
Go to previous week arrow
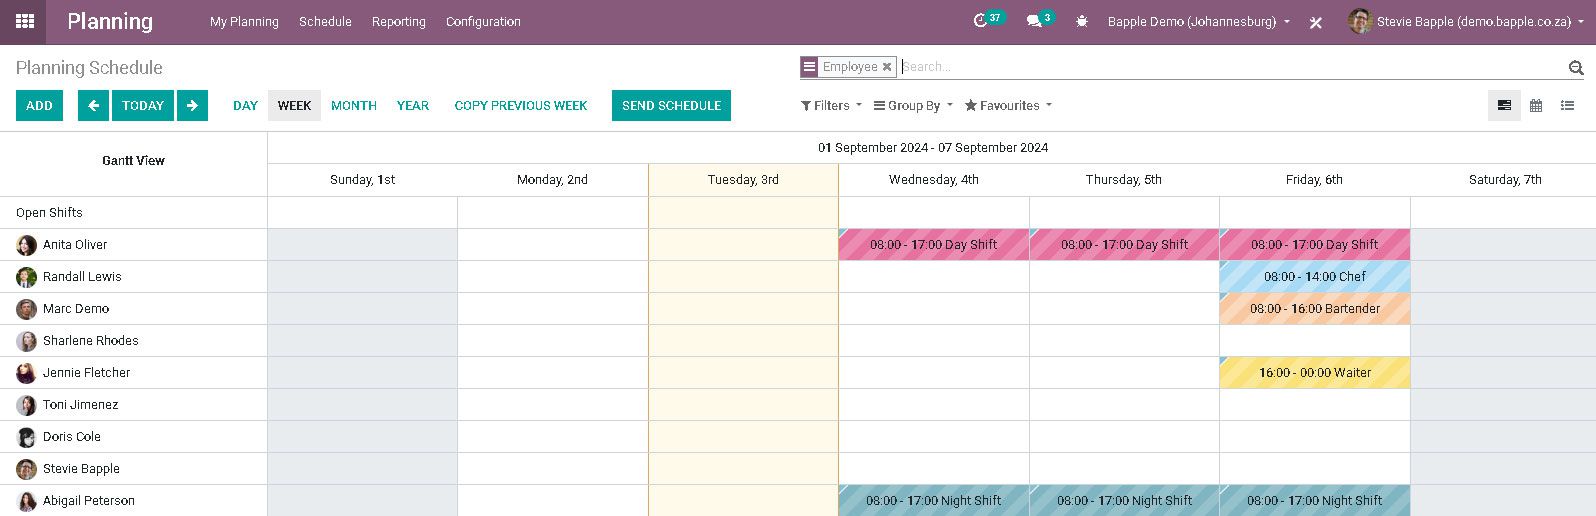tap(93, 106)
